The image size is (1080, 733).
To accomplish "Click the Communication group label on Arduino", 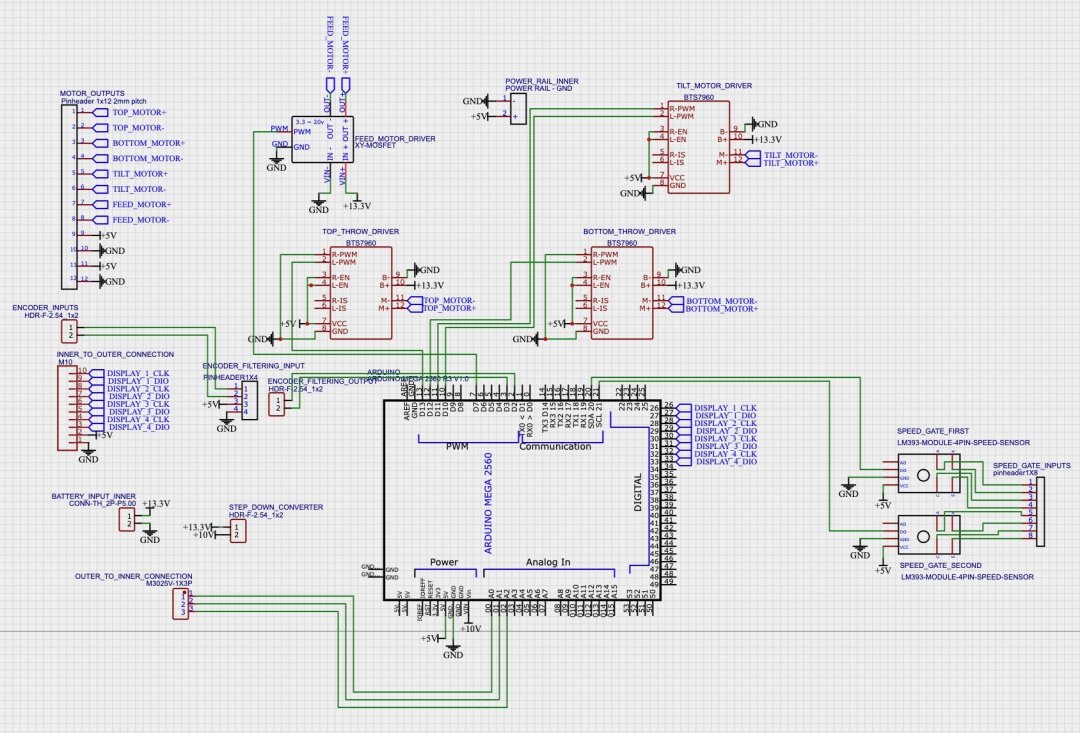I will (555, 446).
